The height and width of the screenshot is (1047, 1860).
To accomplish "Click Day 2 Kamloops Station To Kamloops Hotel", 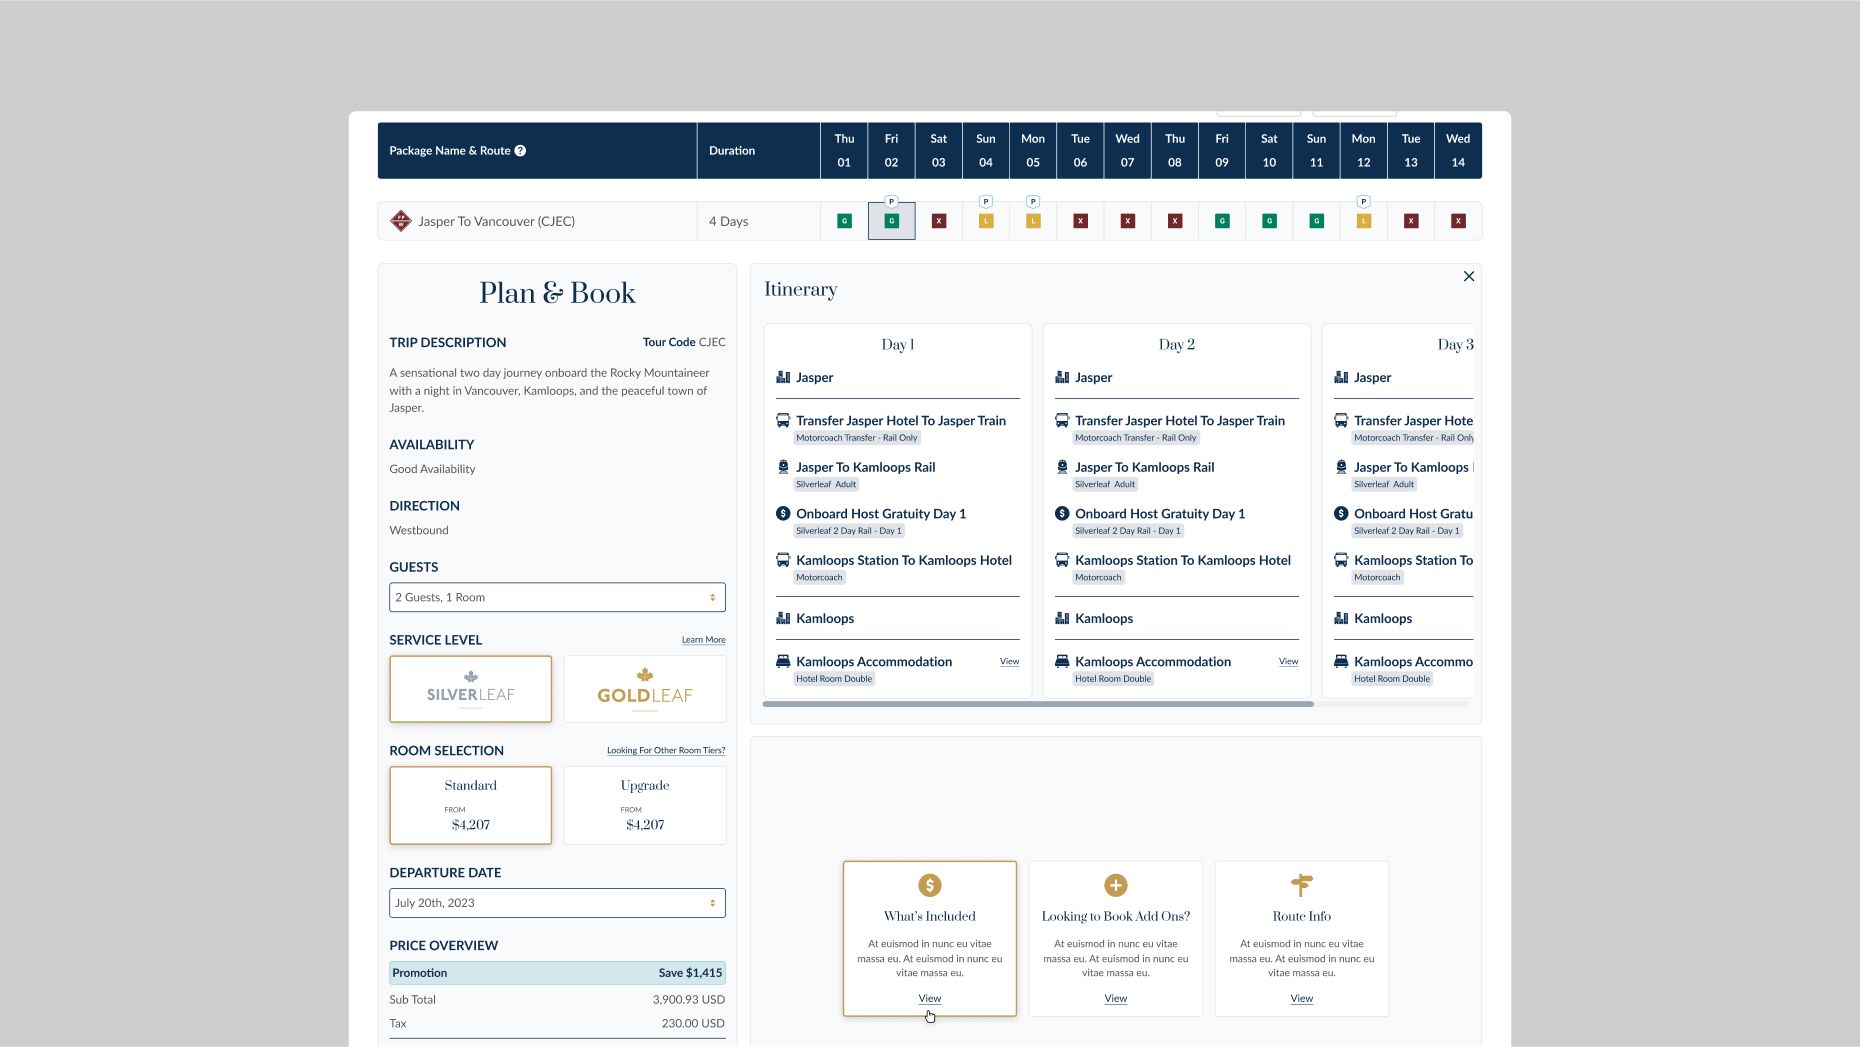I will point(1183,560).
